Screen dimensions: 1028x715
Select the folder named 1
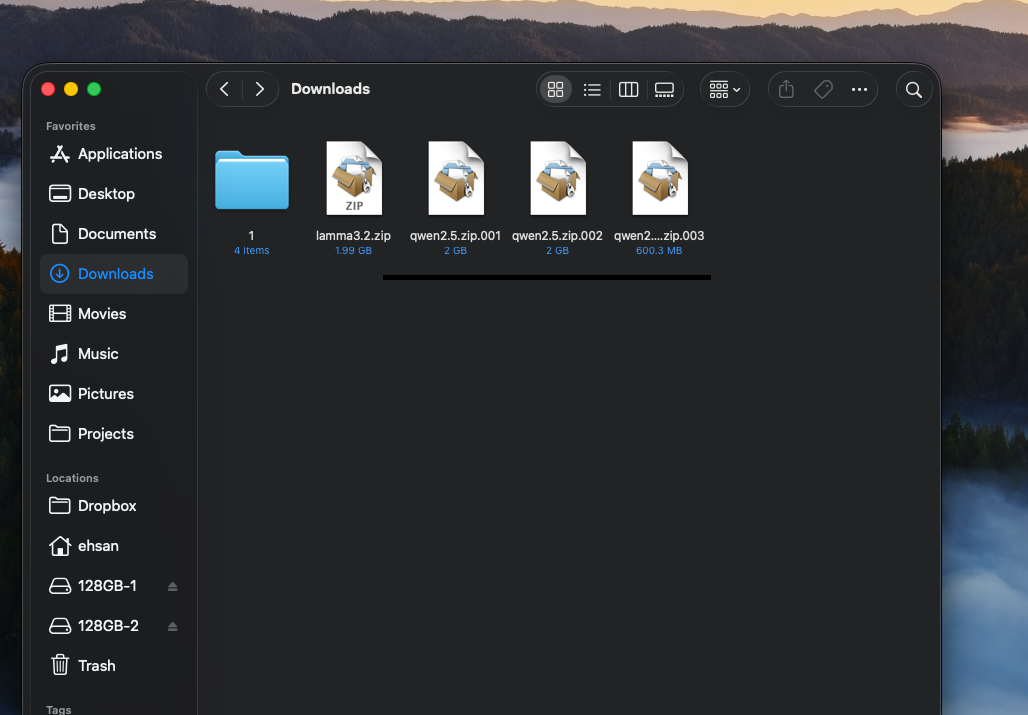pyautogui.click(x=252, y=180)
